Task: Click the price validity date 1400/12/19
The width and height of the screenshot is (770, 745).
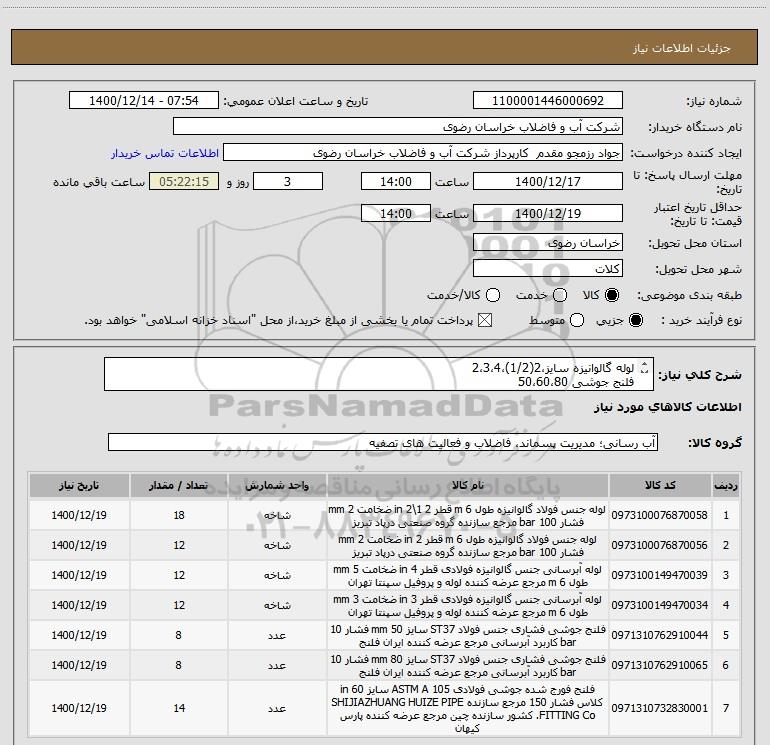Action: coord(548,213)
